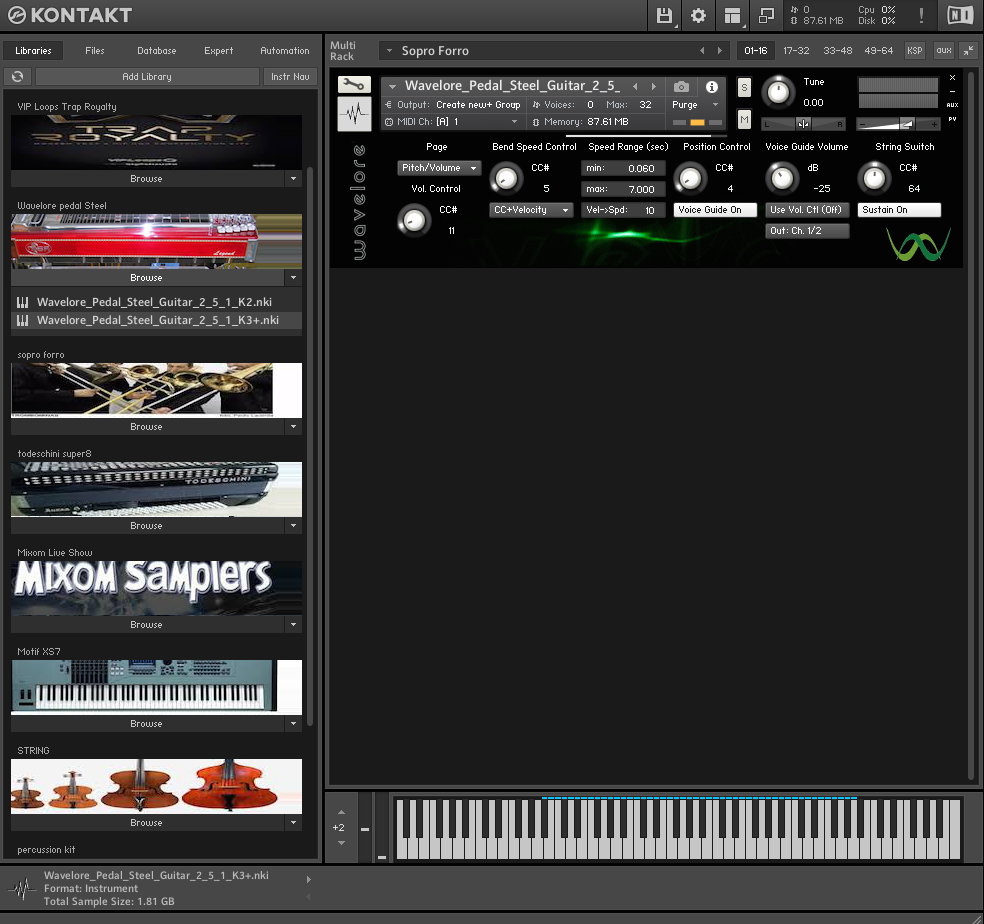Open todeschini super8 library options arrow
The width and height of the screenshot is (984, 924).
tap(293, 525)
